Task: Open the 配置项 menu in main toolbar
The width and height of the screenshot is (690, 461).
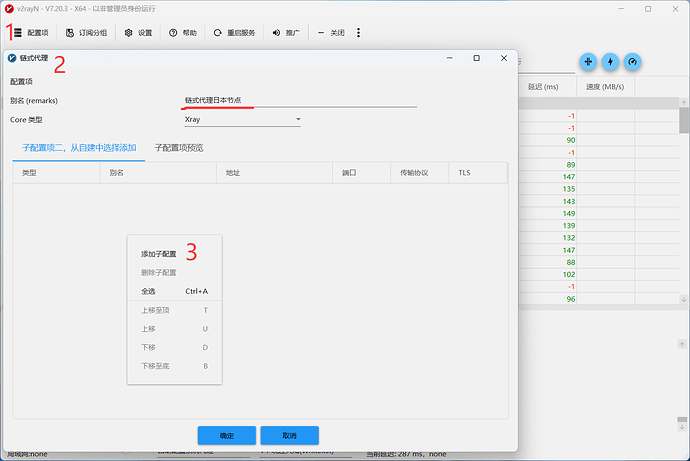Action: 31,33
